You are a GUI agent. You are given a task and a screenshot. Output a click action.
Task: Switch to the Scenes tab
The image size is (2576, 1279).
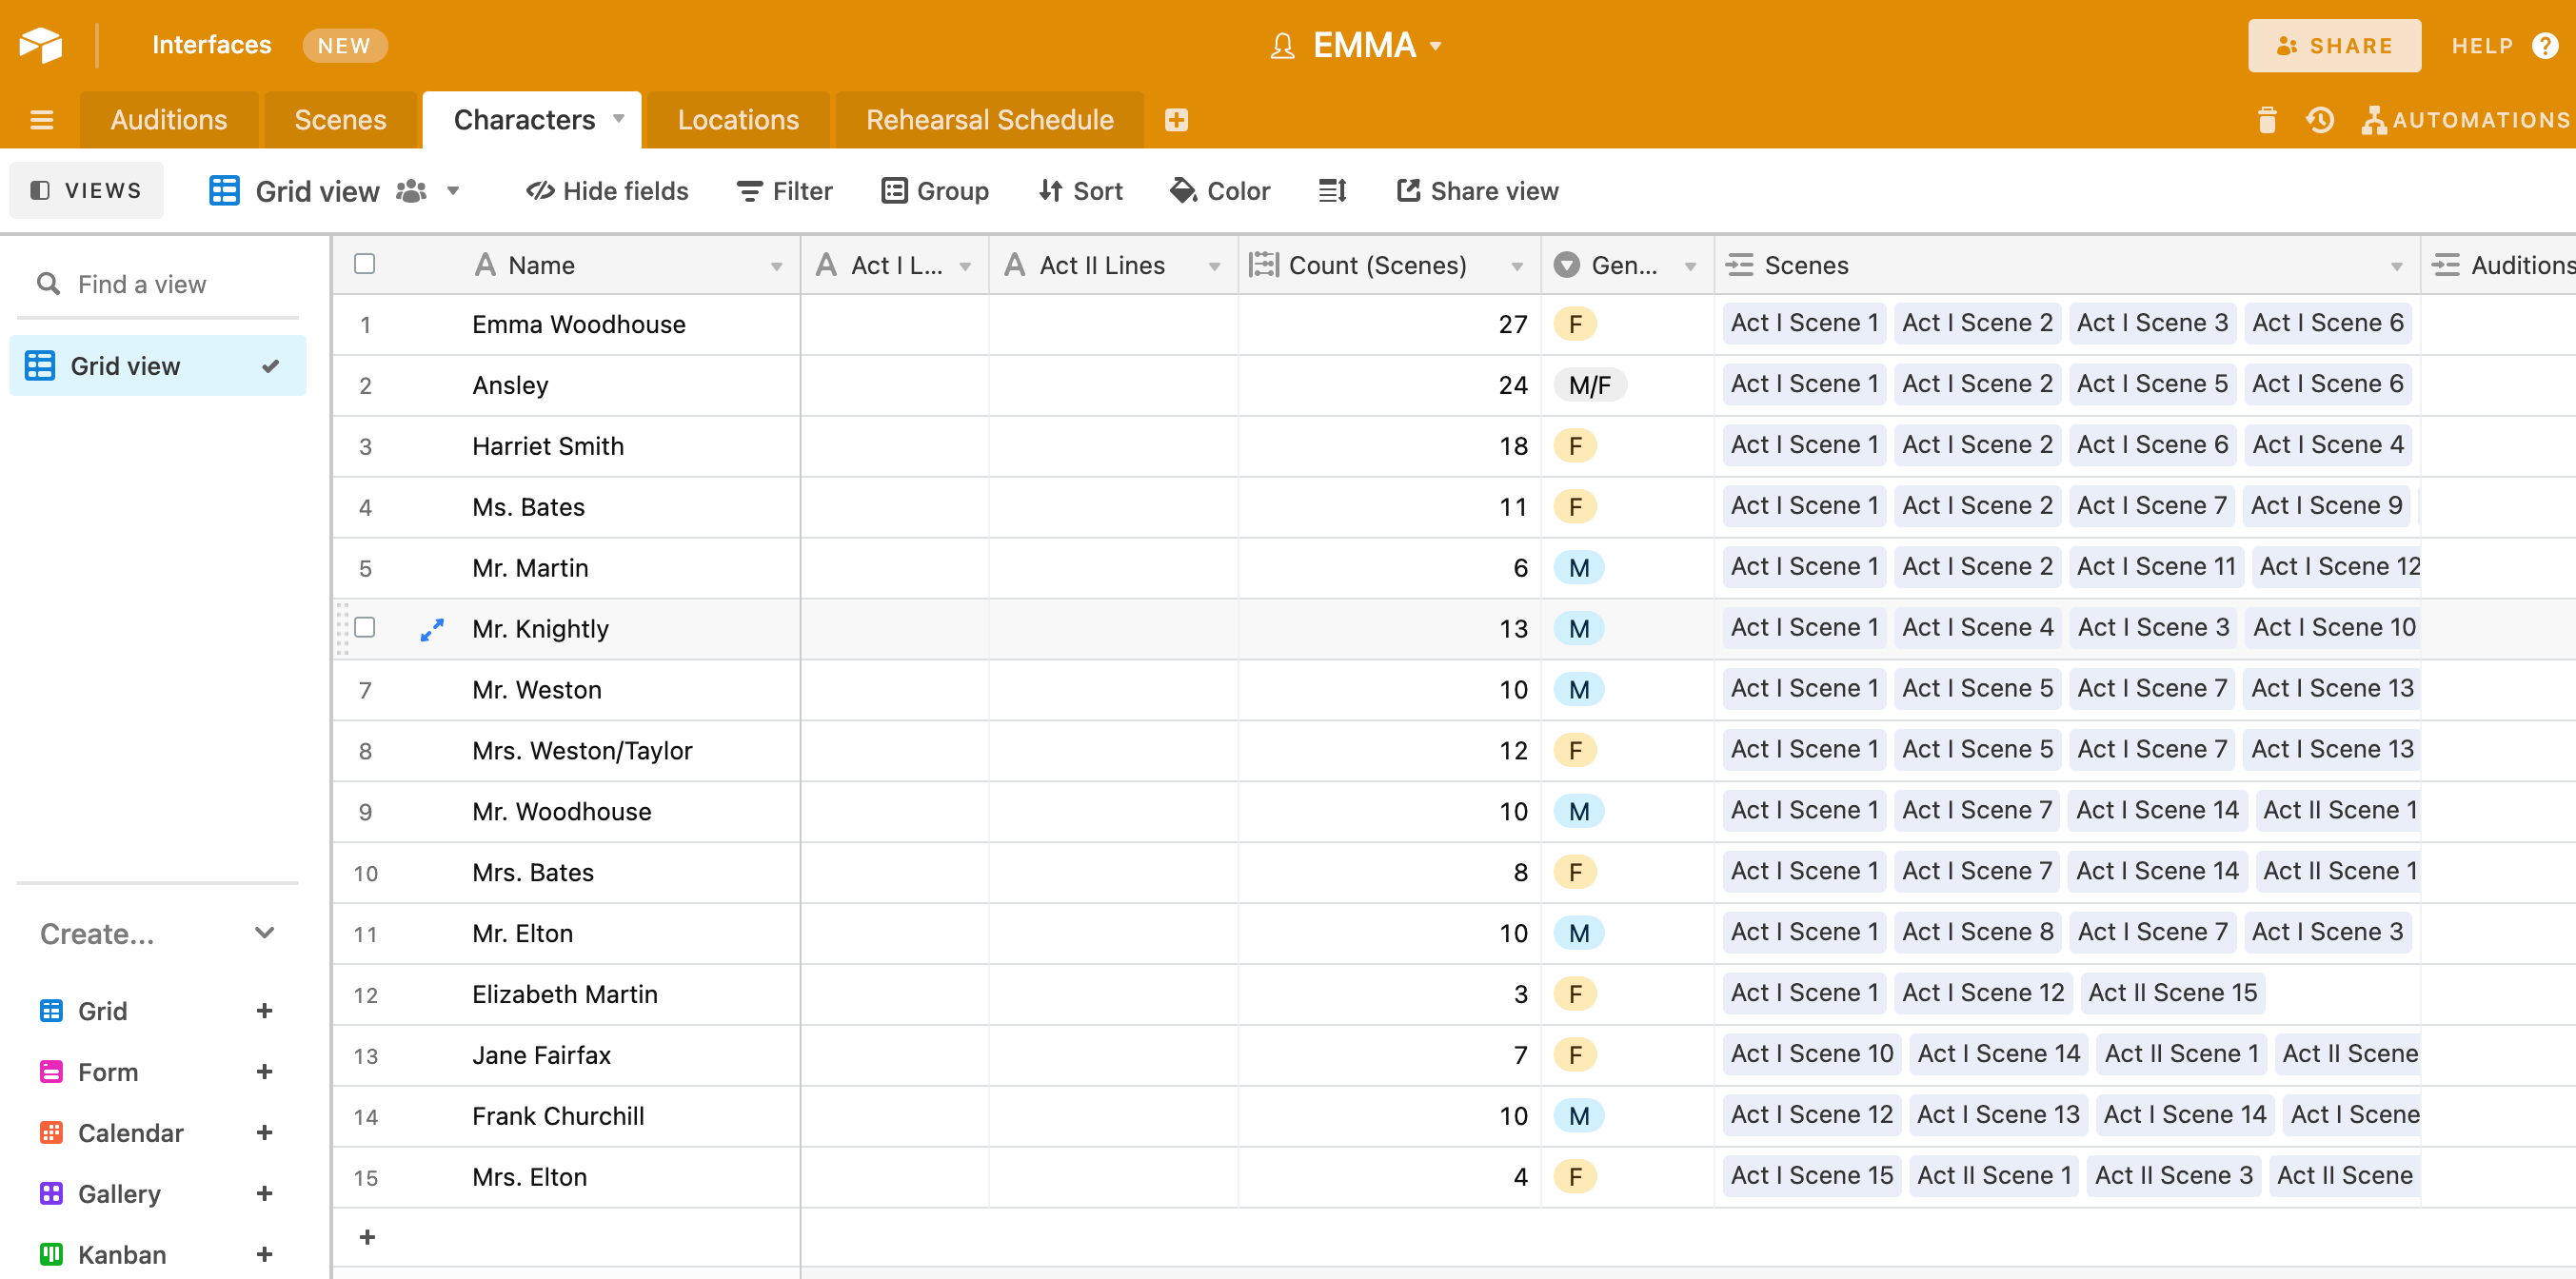click(340, 120)
